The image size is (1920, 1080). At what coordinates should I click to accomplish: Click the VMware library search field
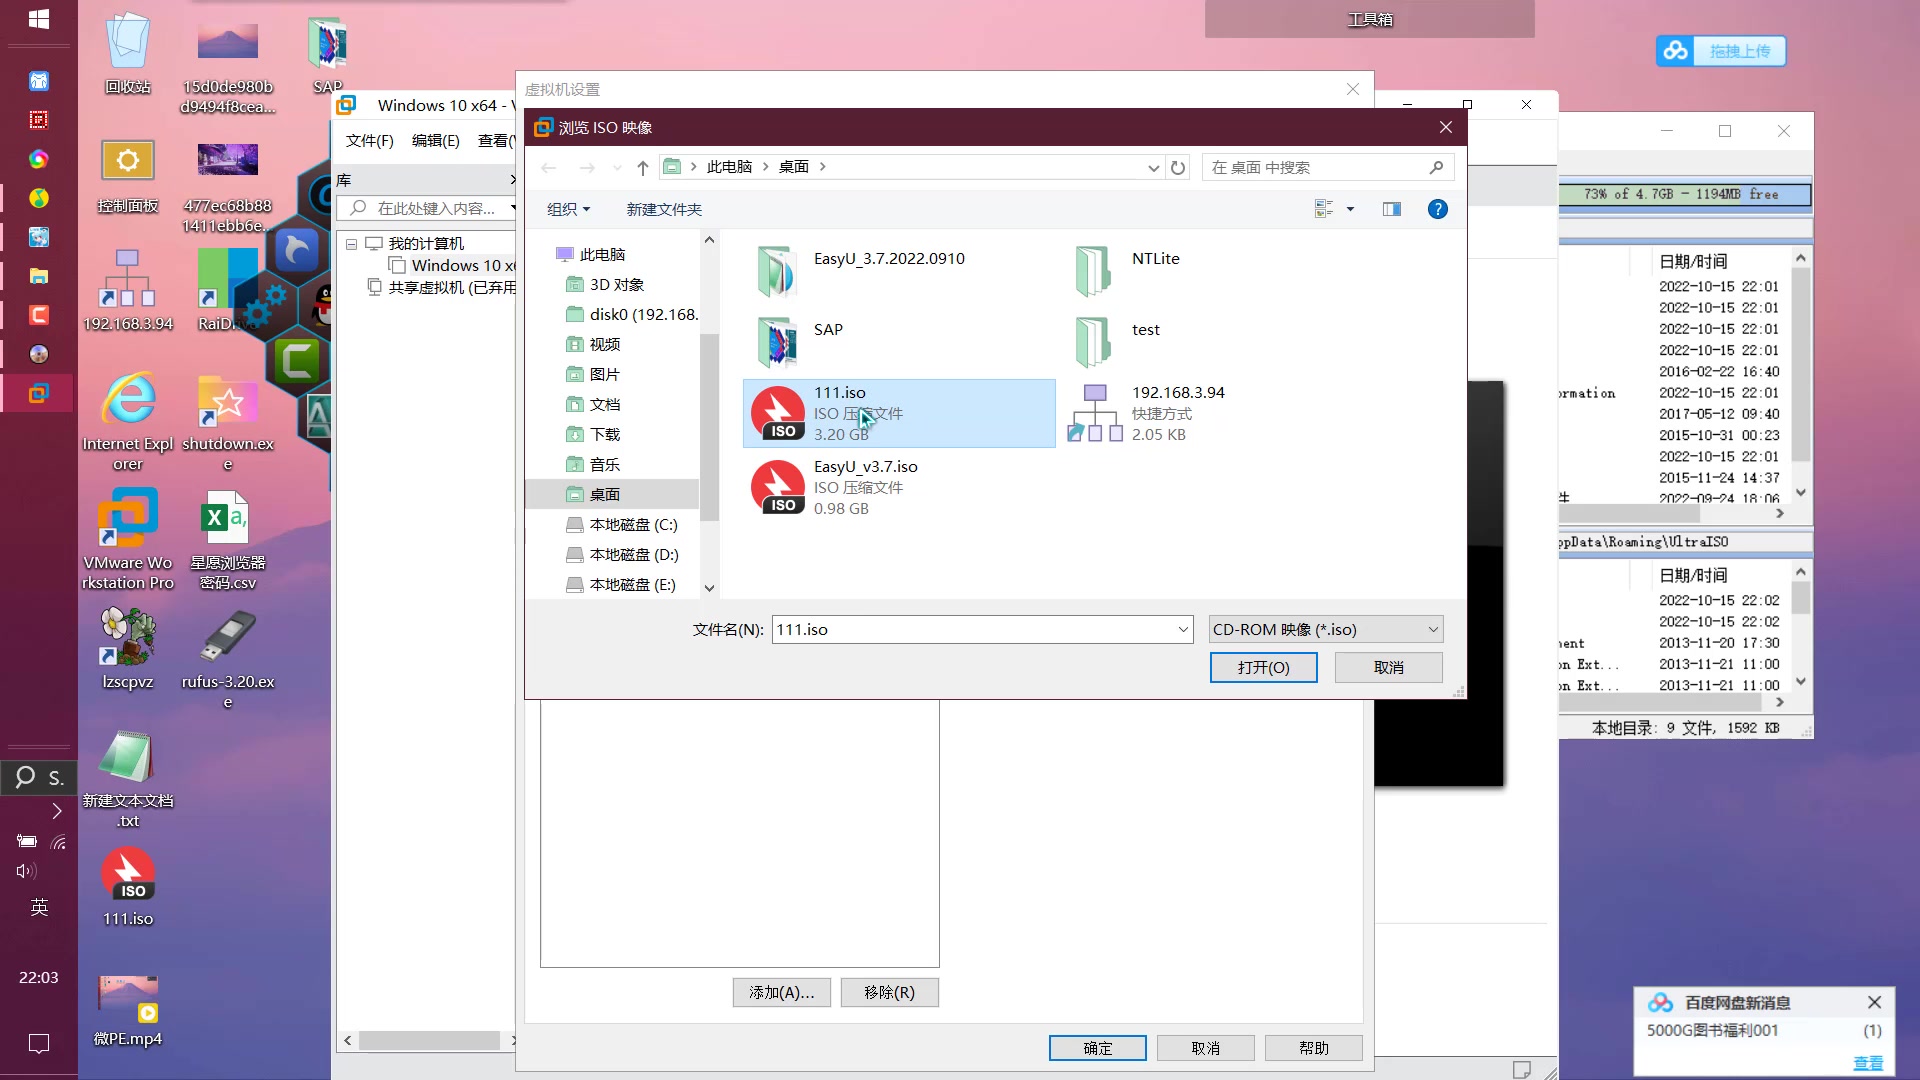click(x=426, y=208)
